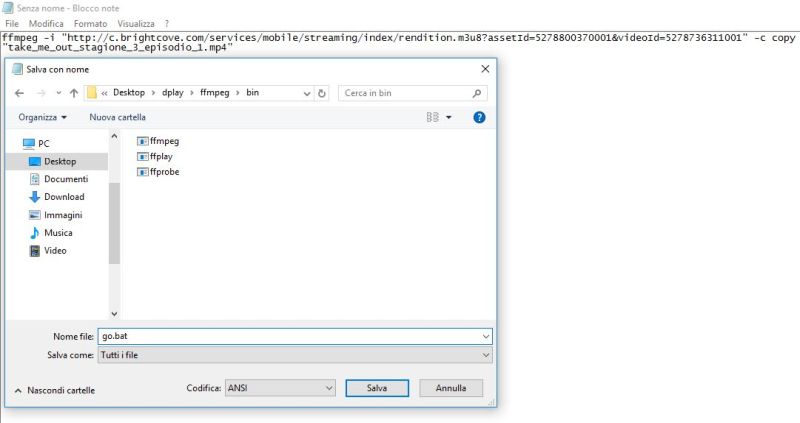Collapse folders with Nascondi cartelle
The image size is (800, 423).
tap(55, 390)
